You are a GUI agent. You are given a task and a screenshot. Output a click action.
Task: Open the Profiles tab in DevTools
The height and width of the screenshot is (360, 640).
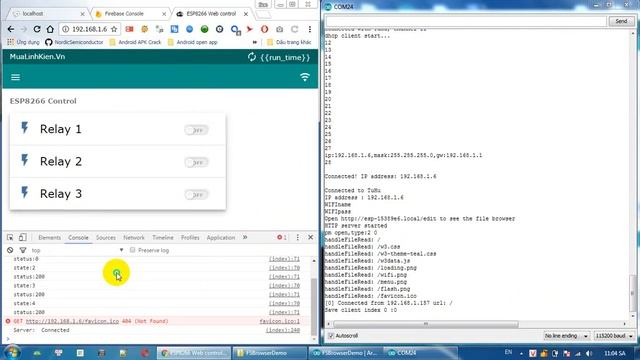(190, 238)
